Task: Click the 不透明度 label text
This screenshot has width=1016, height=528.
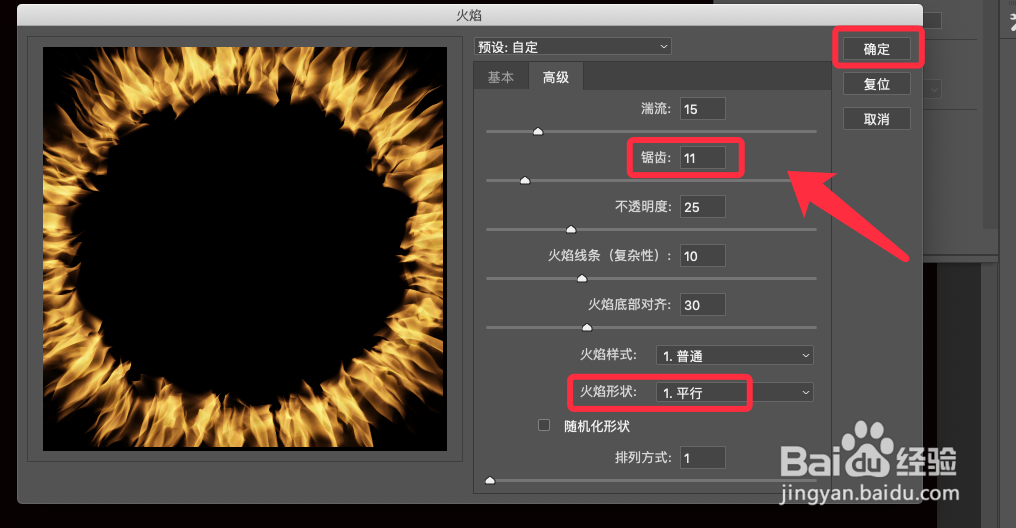Action: pyautogui.click(x=643, y=207)
